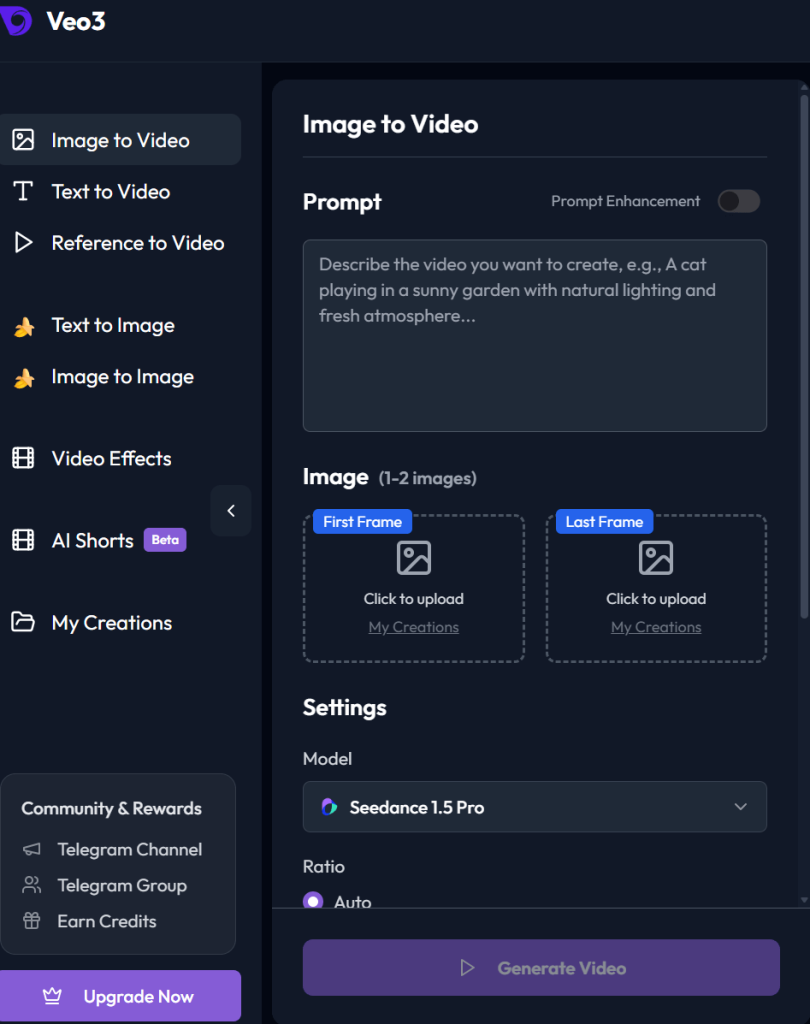Click the My Creations folder icon
810x1024 pixels.
coord(23,623)
